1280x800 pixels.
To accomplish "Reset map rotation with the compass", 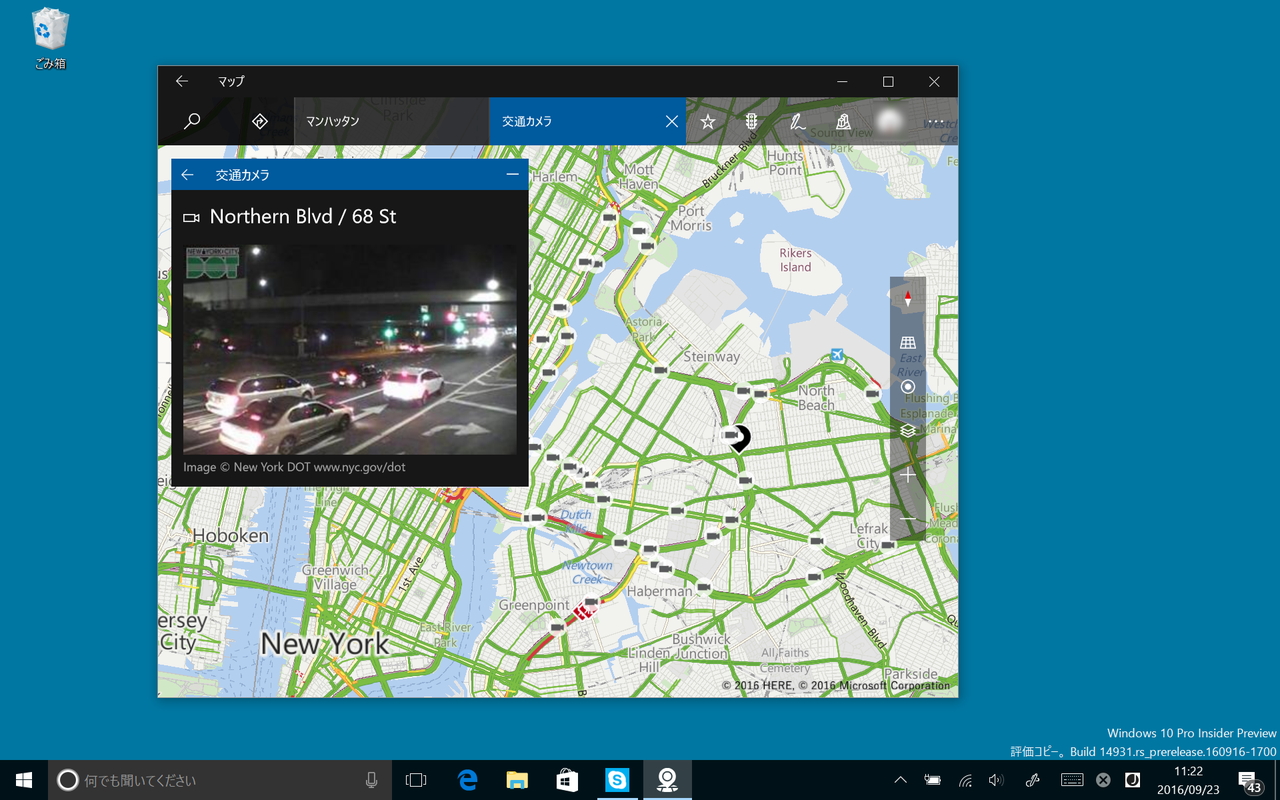I will [908, 298].
